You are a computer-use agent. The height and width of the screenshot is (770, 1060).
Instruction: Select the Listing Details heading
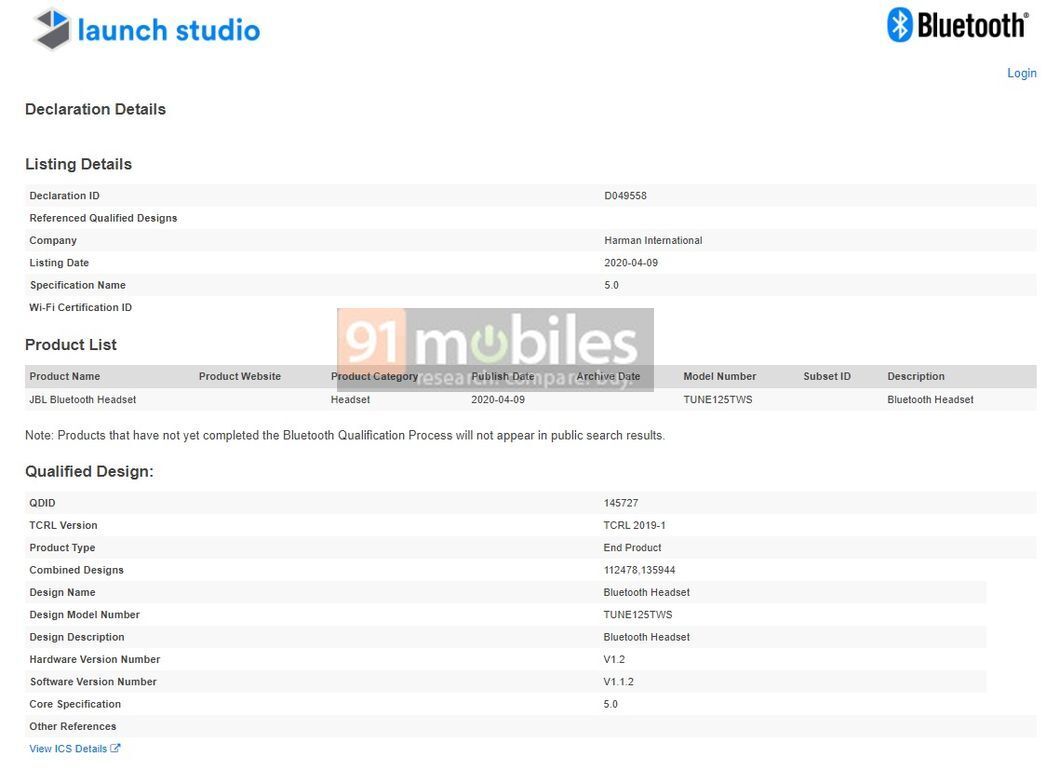coord(78,164)
